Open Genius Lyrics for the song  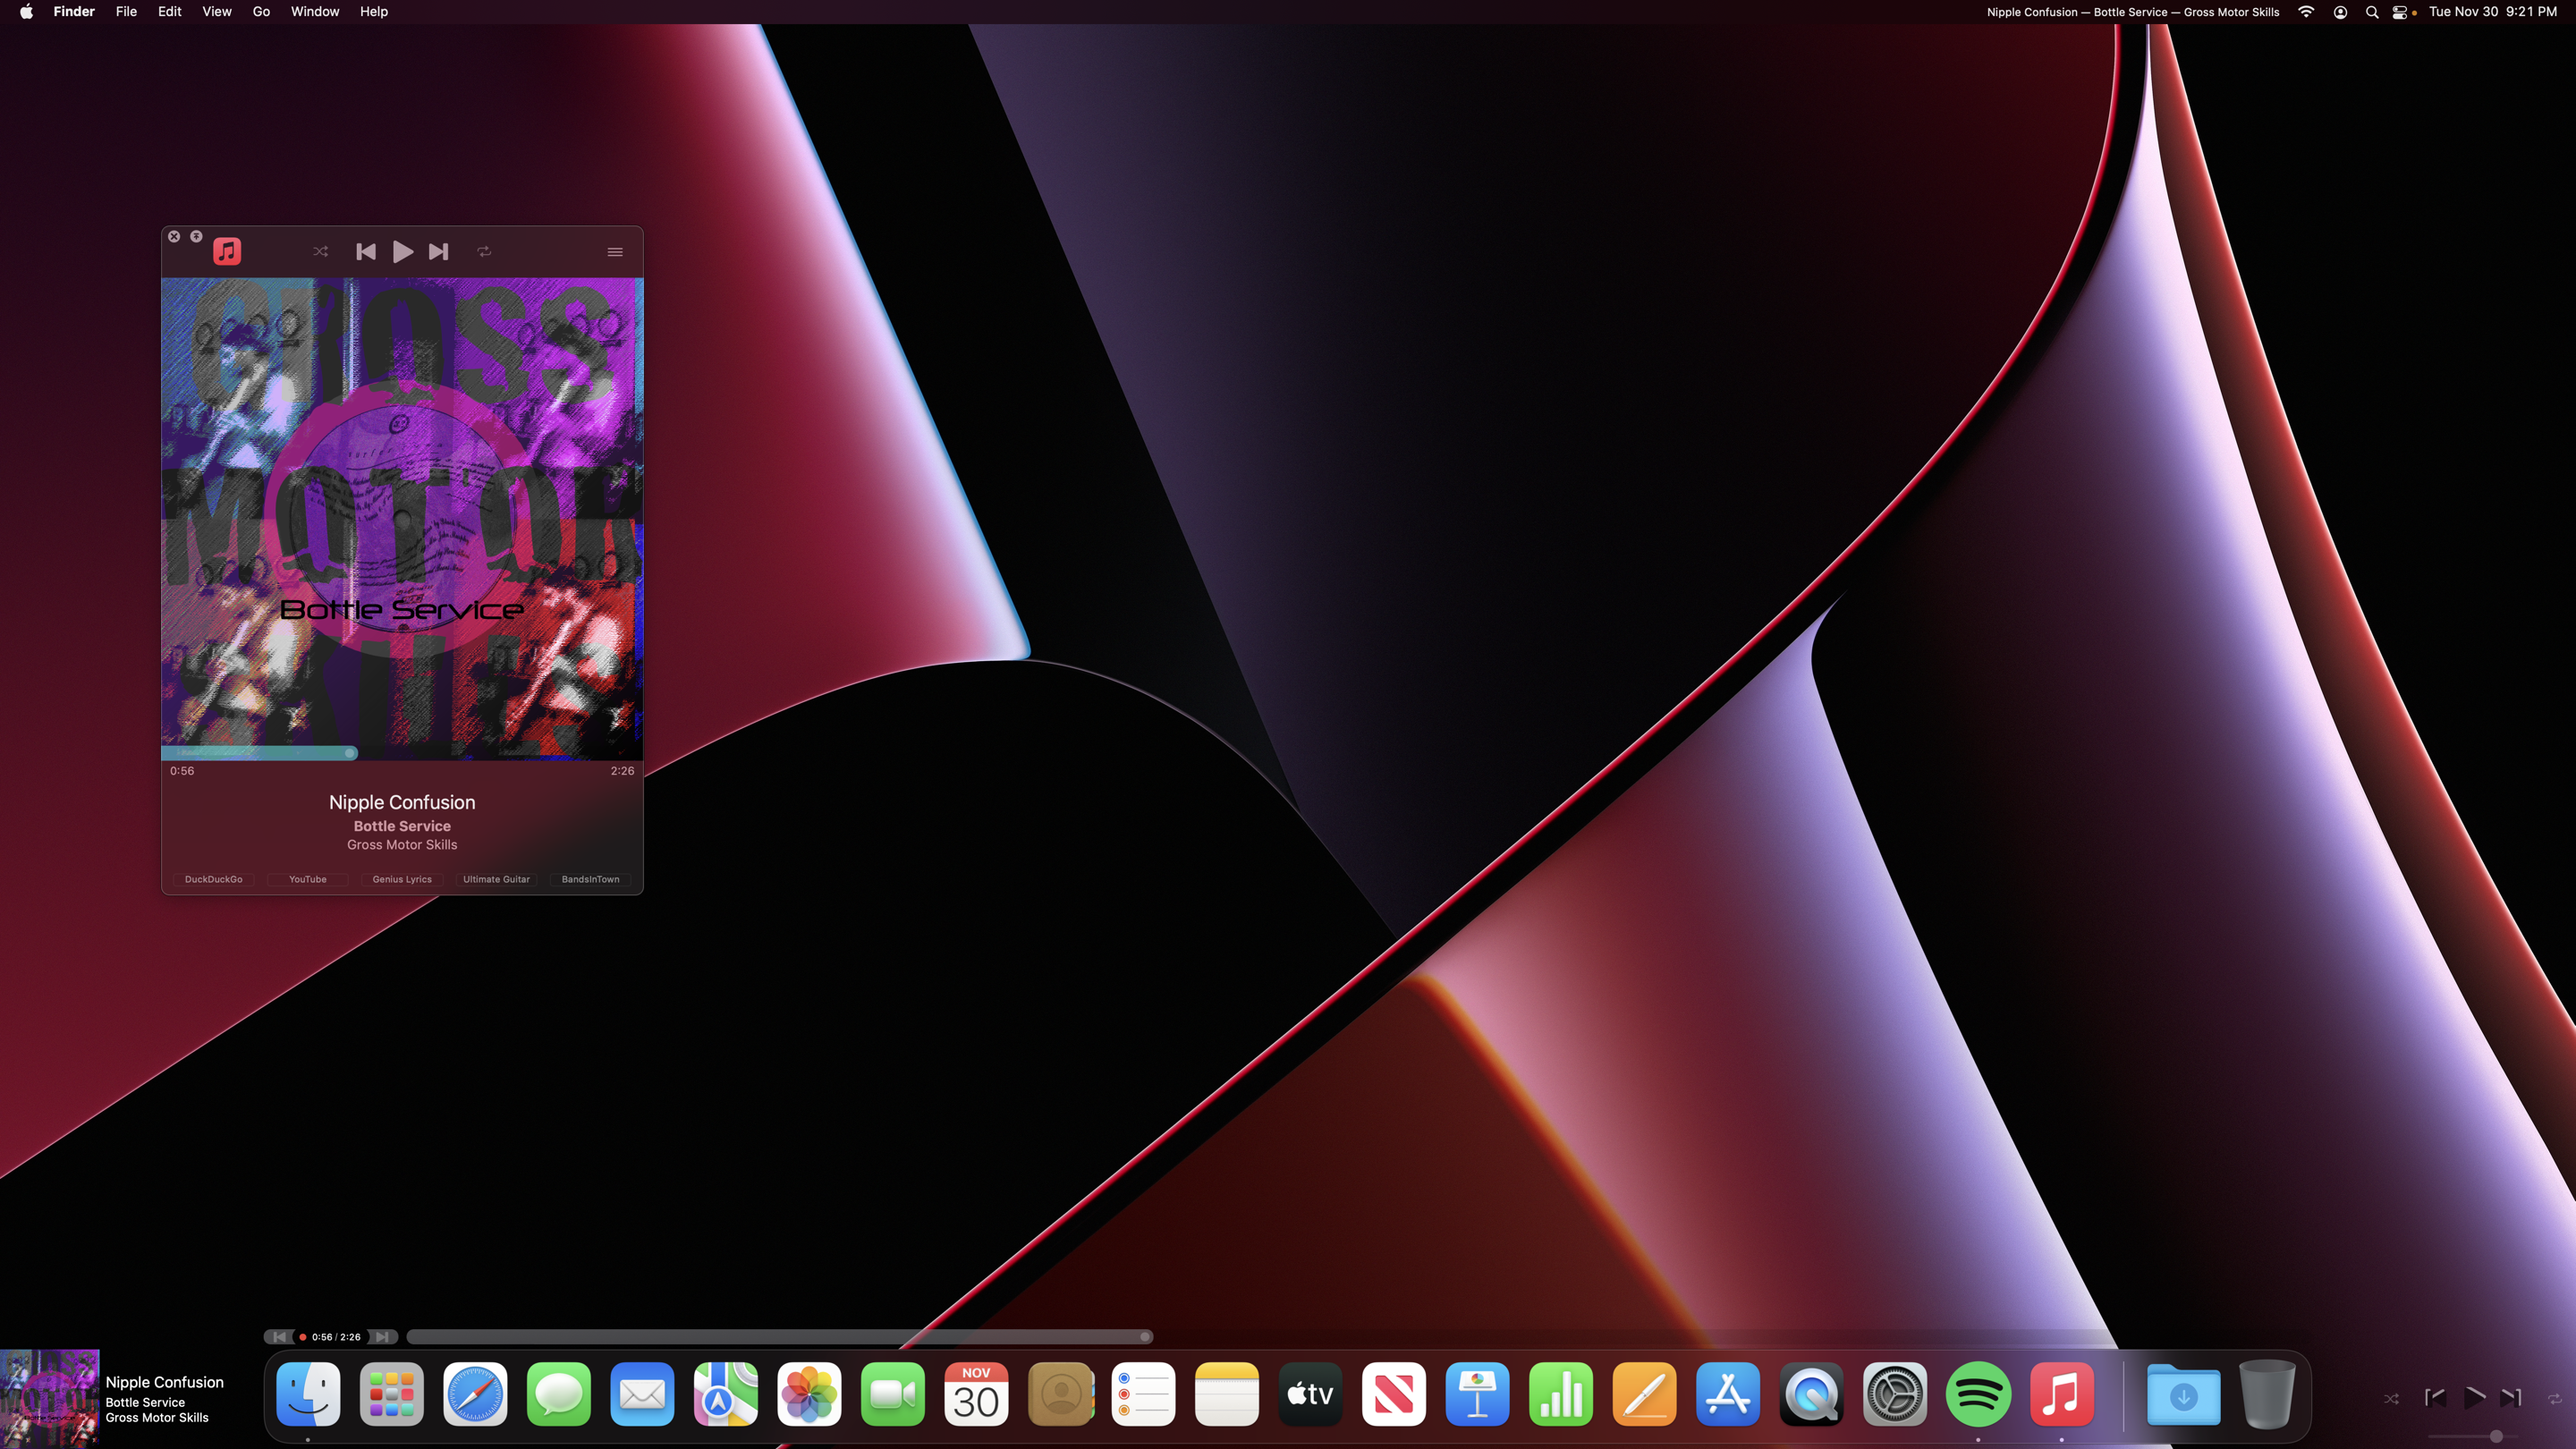click(x=402, y=879)
